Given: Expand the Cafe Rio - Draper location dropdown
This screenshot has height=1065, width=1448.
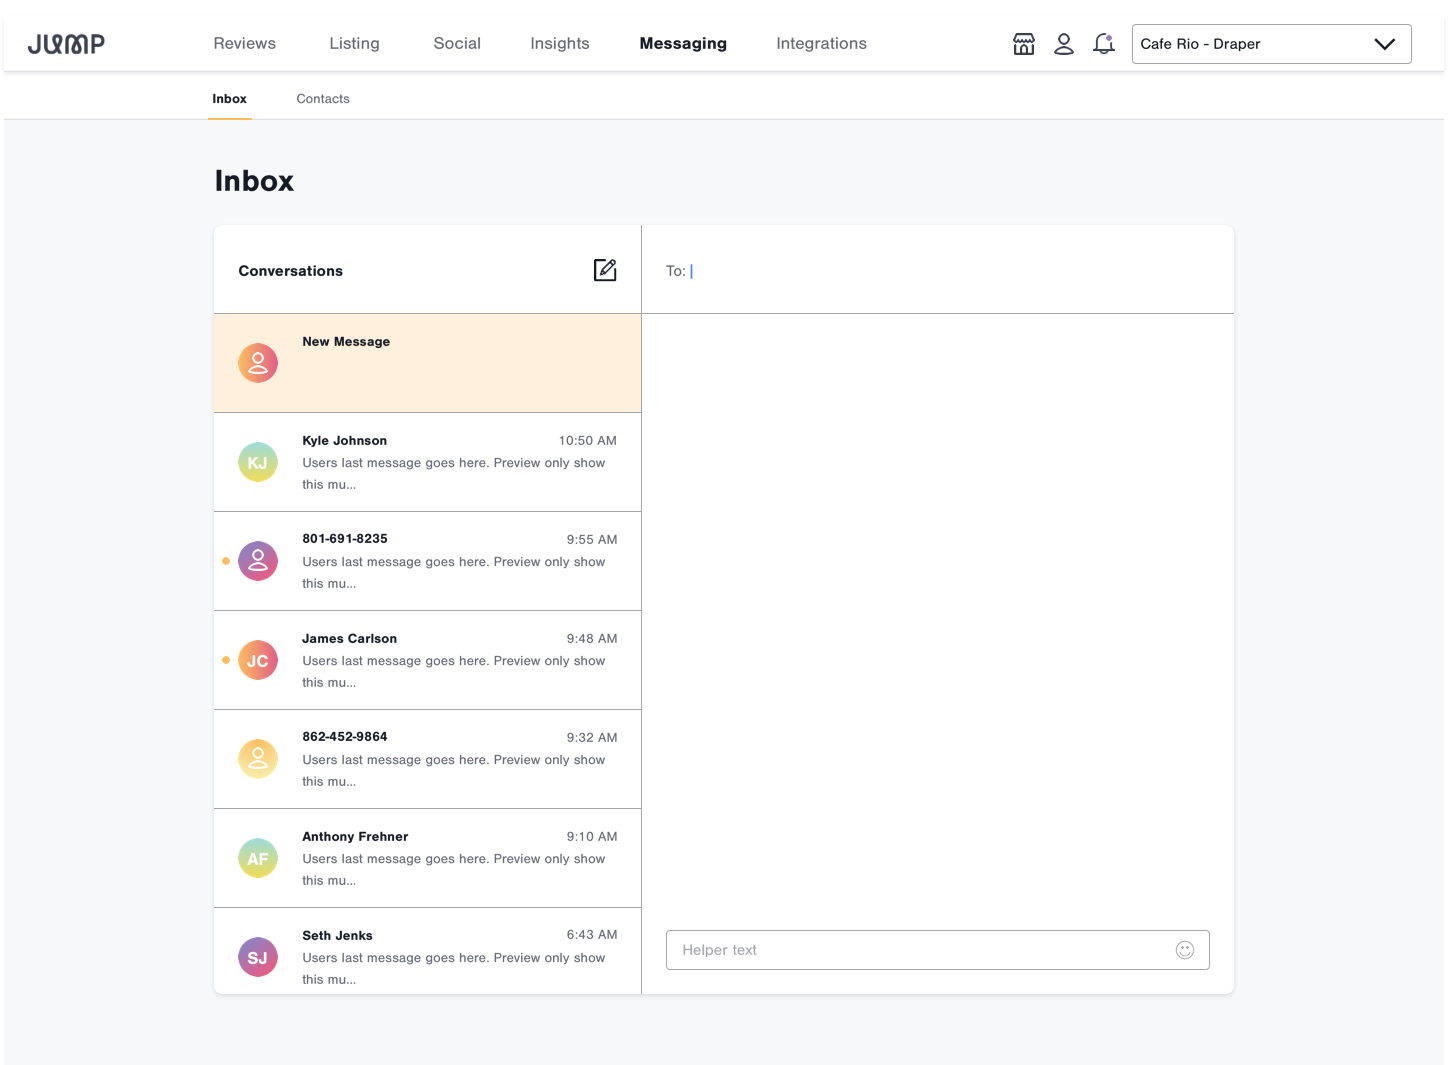Looking at the screenshot, I should 1271,44.
